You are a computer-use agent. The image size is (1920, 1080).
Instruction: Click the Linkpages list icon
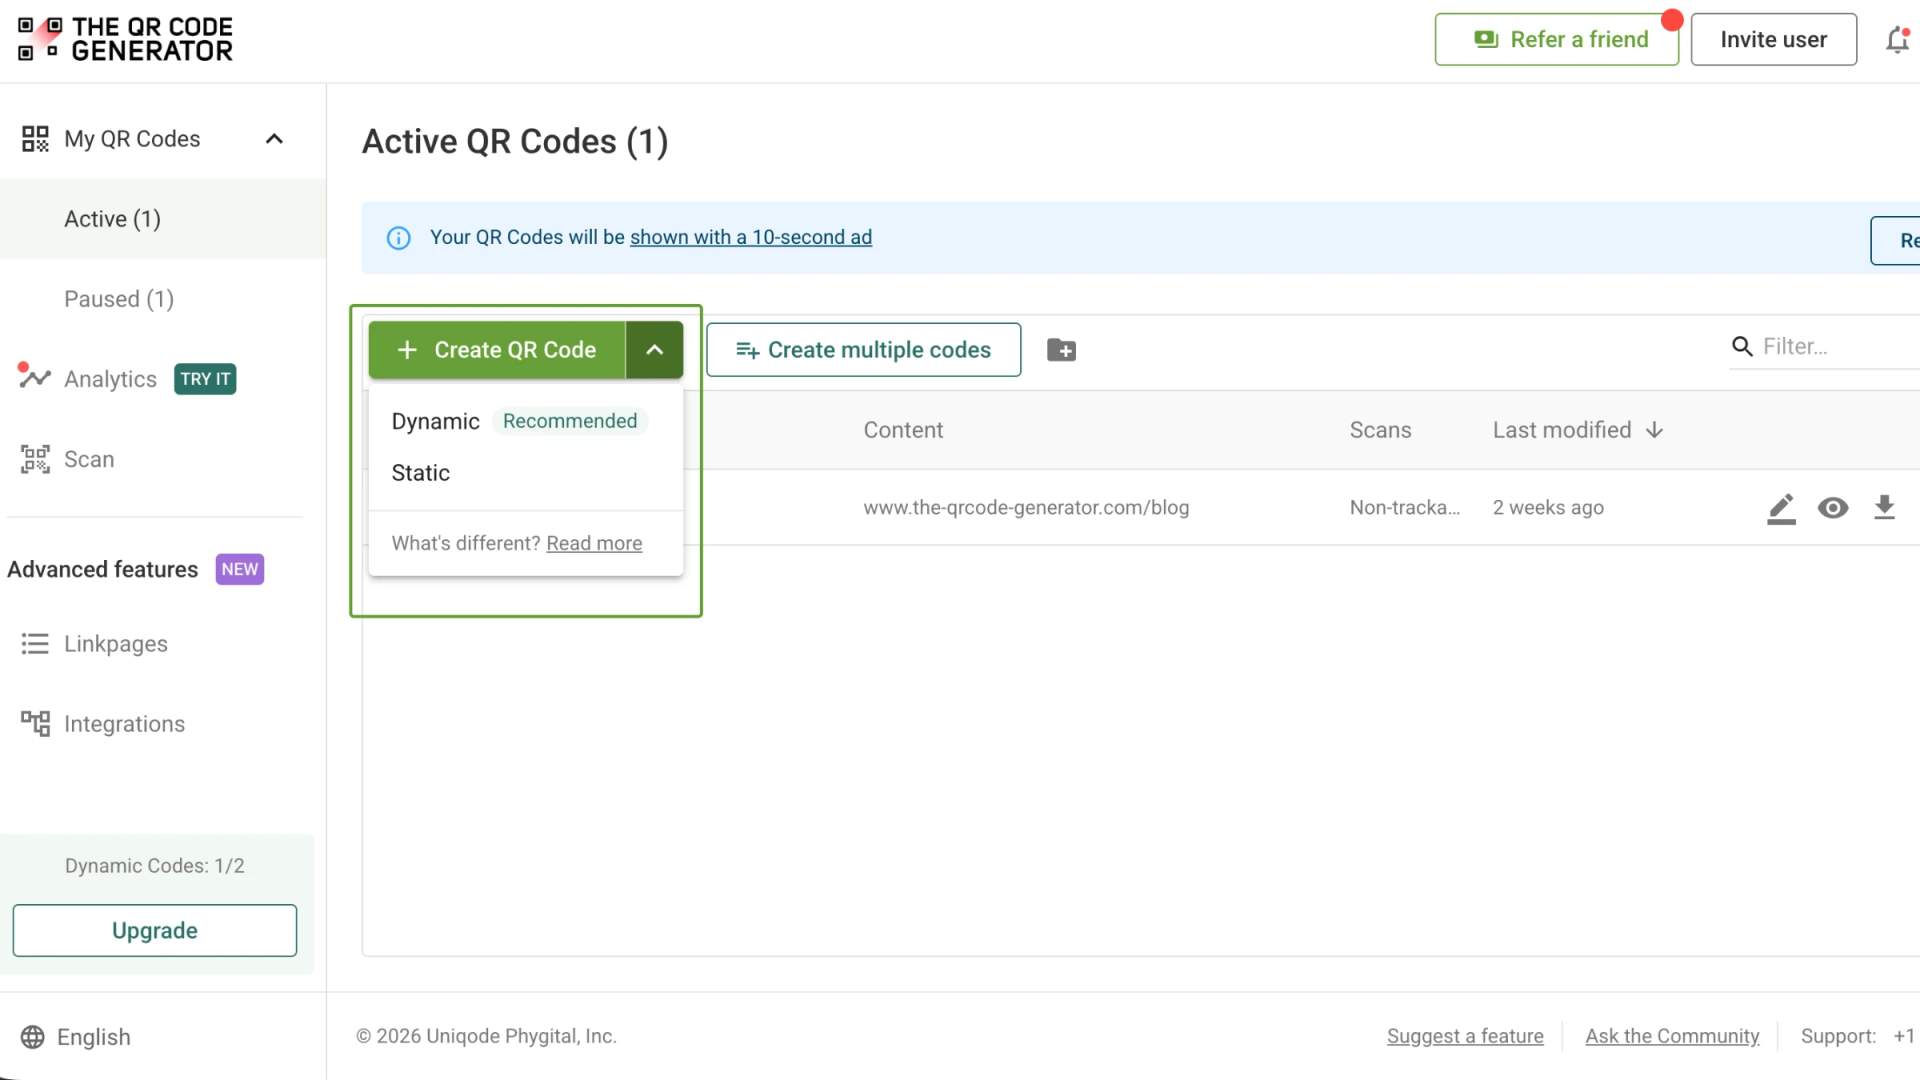coord(35,644)
